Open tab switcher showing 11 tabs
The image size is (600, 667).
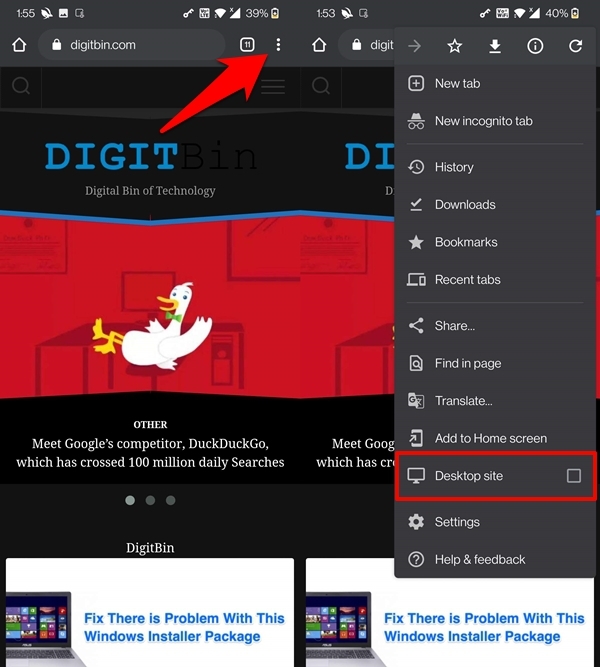(247, 45)
